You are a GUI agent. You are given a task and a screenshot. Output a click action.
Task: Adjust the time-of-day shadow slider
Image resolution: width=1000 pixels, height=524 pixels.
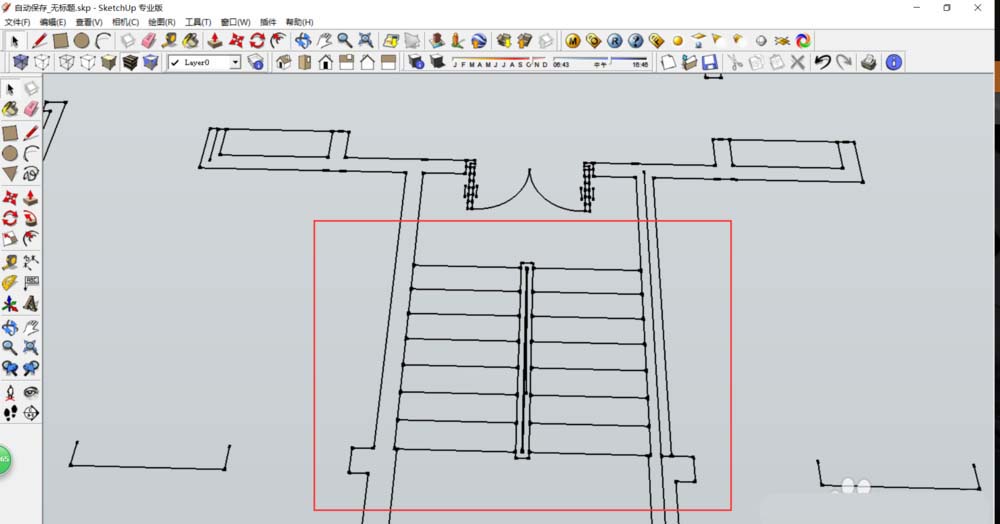click(601, 62)
